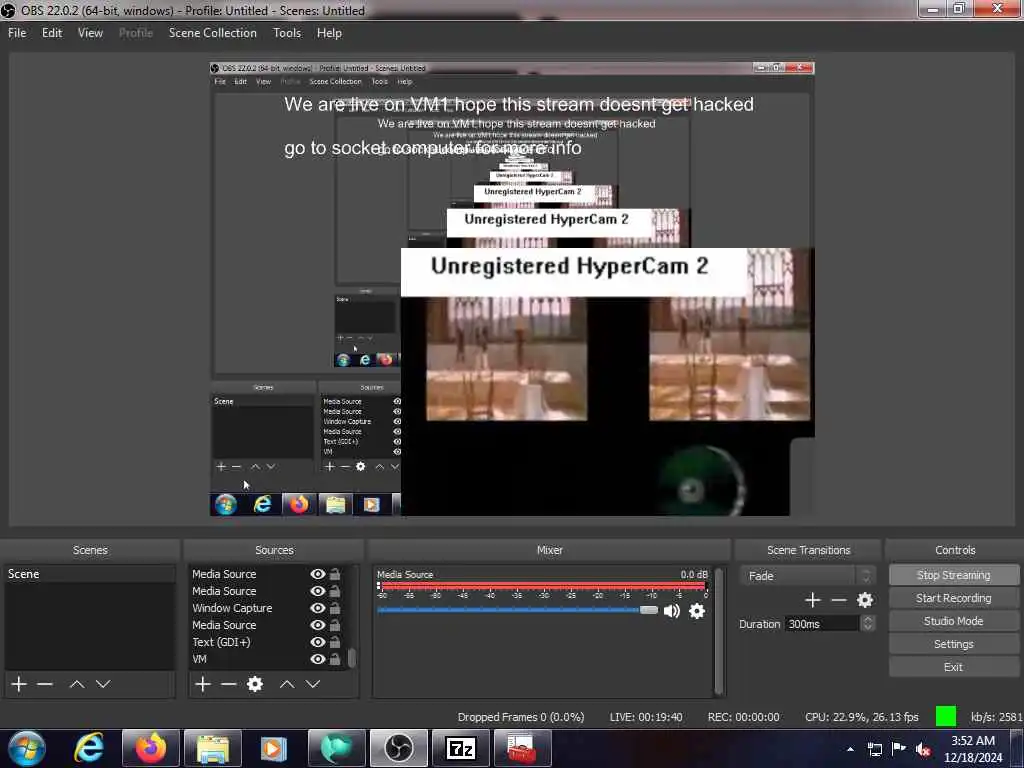
Task: Enable Studio Mode
Action: pyautogui.click(x=953, y=621)
